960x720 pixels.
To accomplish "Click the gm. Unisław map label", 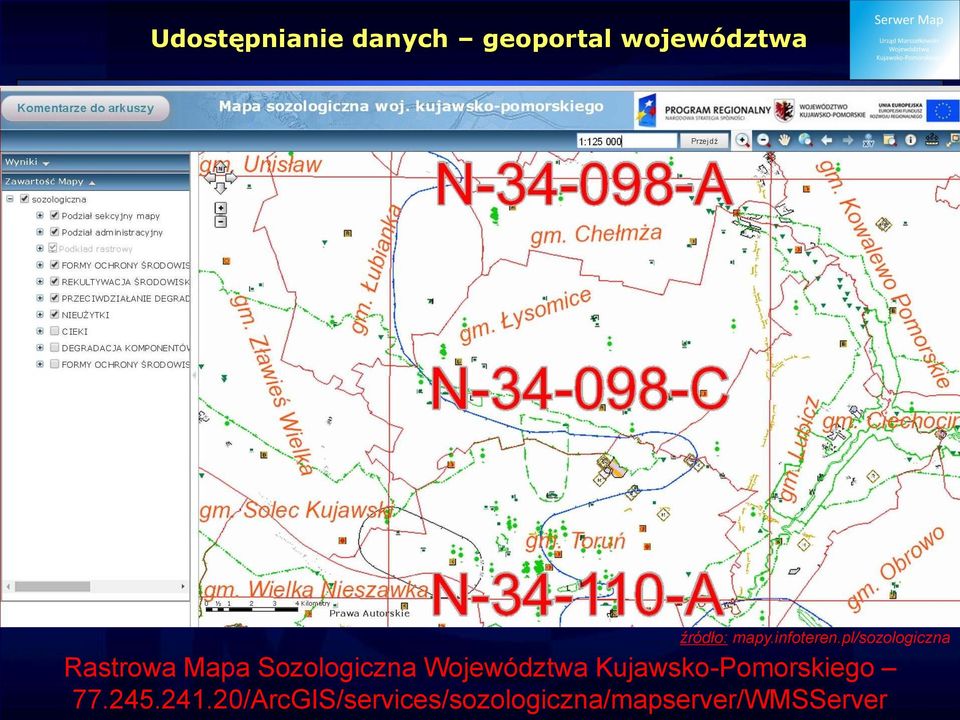I will pyautogui.click(x=261, y=165).
